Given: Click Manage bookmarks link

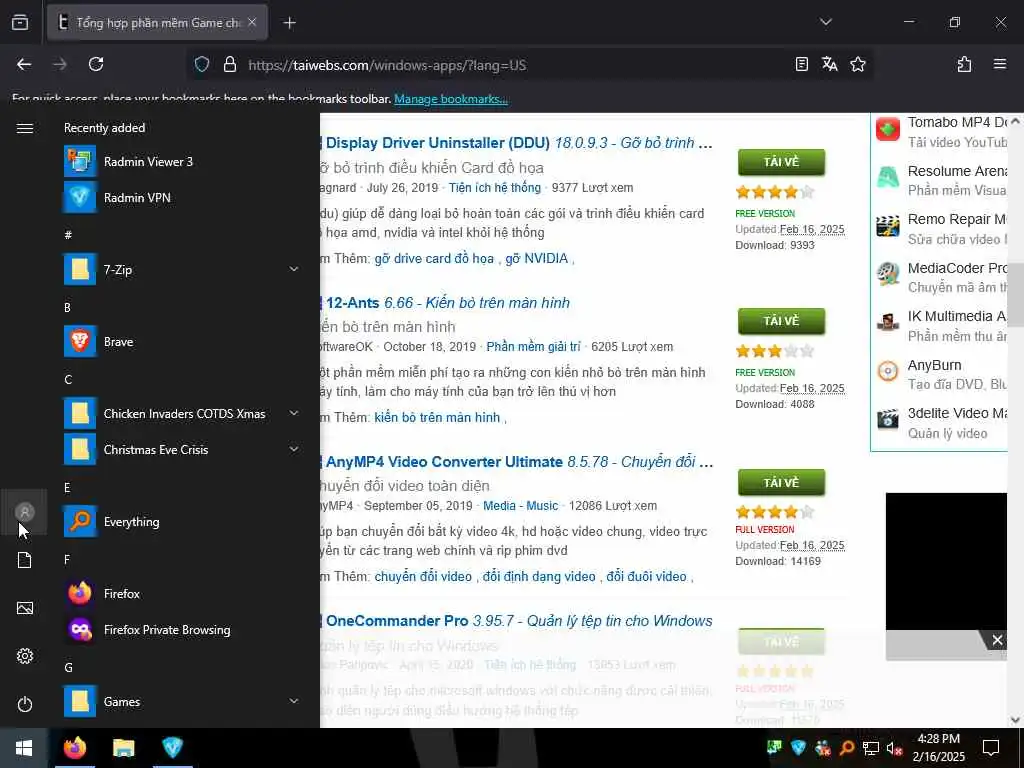Looking at the screenshot, I should pos(451,99).
